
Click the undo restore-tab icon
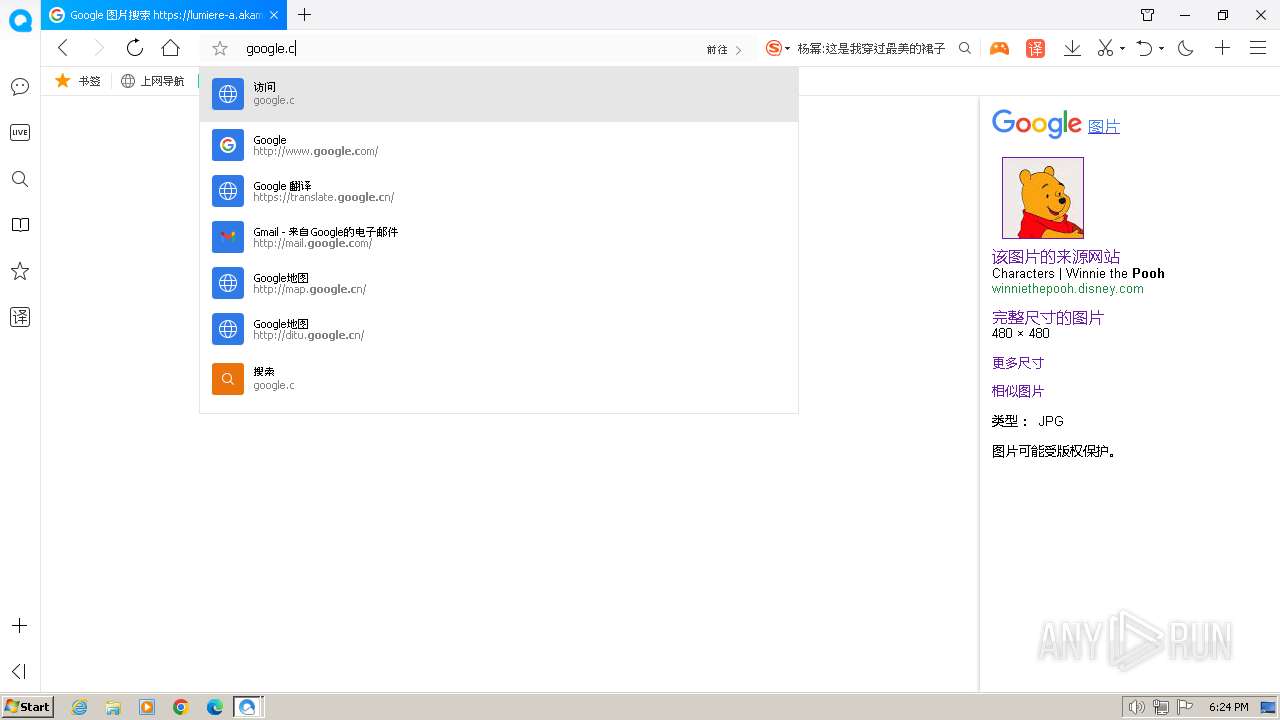(1145, 48)
